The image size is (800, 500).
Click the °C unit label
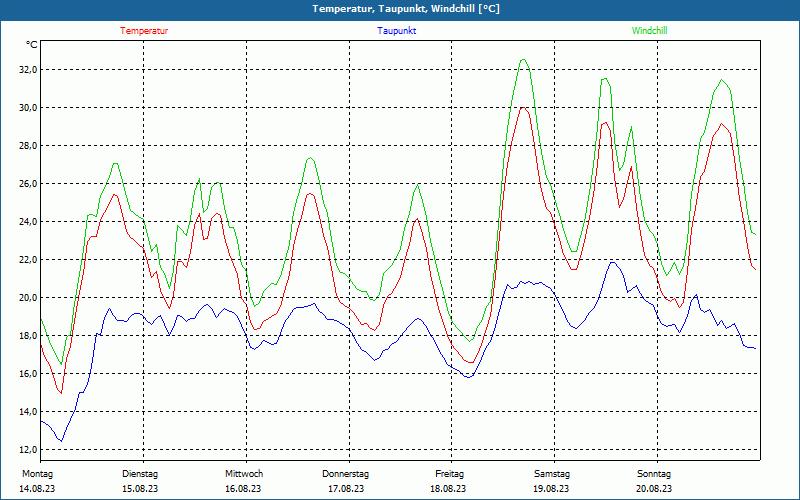click(32, 45)
